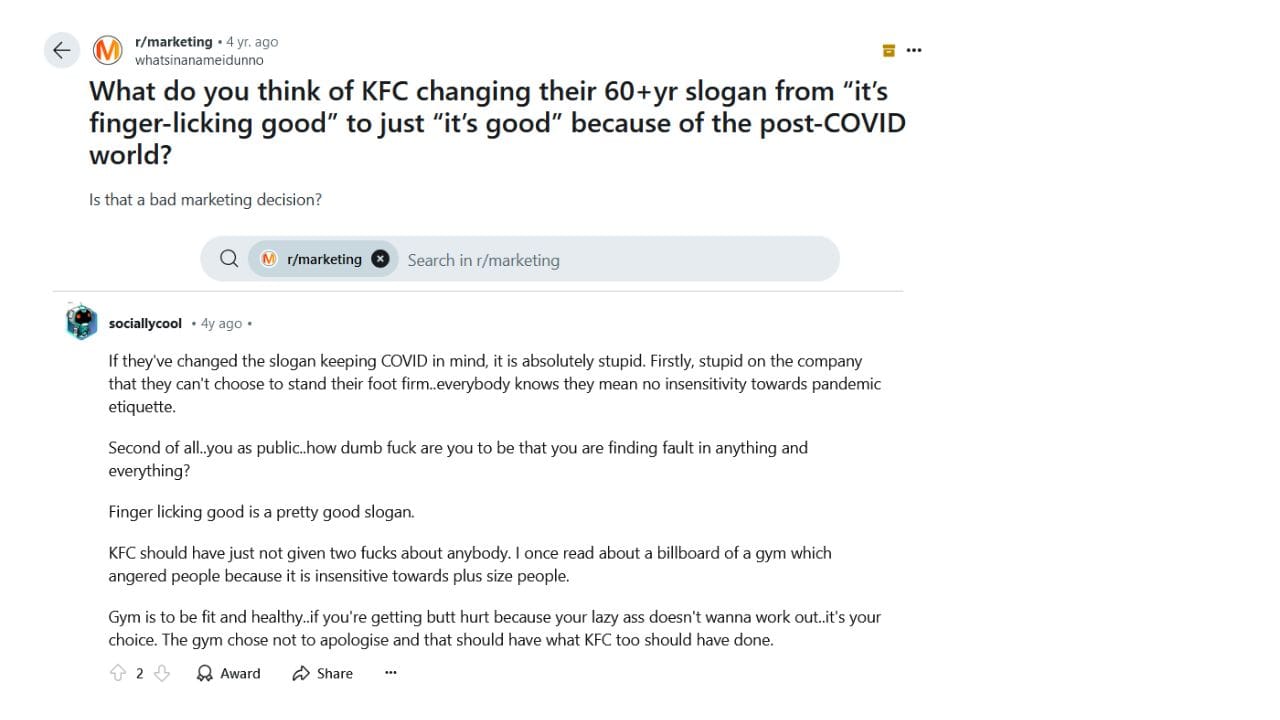1280x720 pixels.
Task: Click sociallycool's avatar image
Action: pos(81,322)
